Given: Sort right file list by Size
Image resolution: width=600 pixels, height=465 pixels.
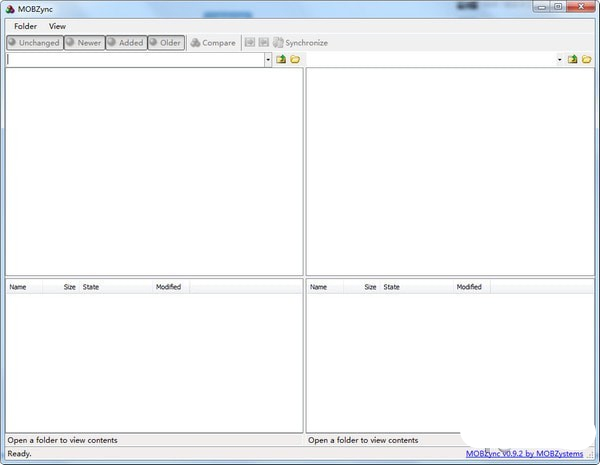Looking at the screenshot, I should coord(361,287).
